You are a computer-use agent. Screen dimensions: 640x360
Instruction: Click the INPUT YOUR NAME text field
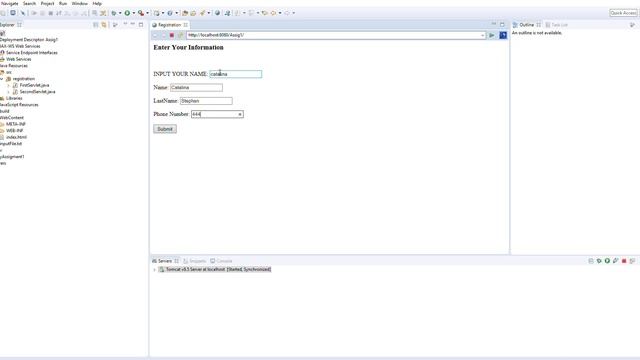pos(236,74)
